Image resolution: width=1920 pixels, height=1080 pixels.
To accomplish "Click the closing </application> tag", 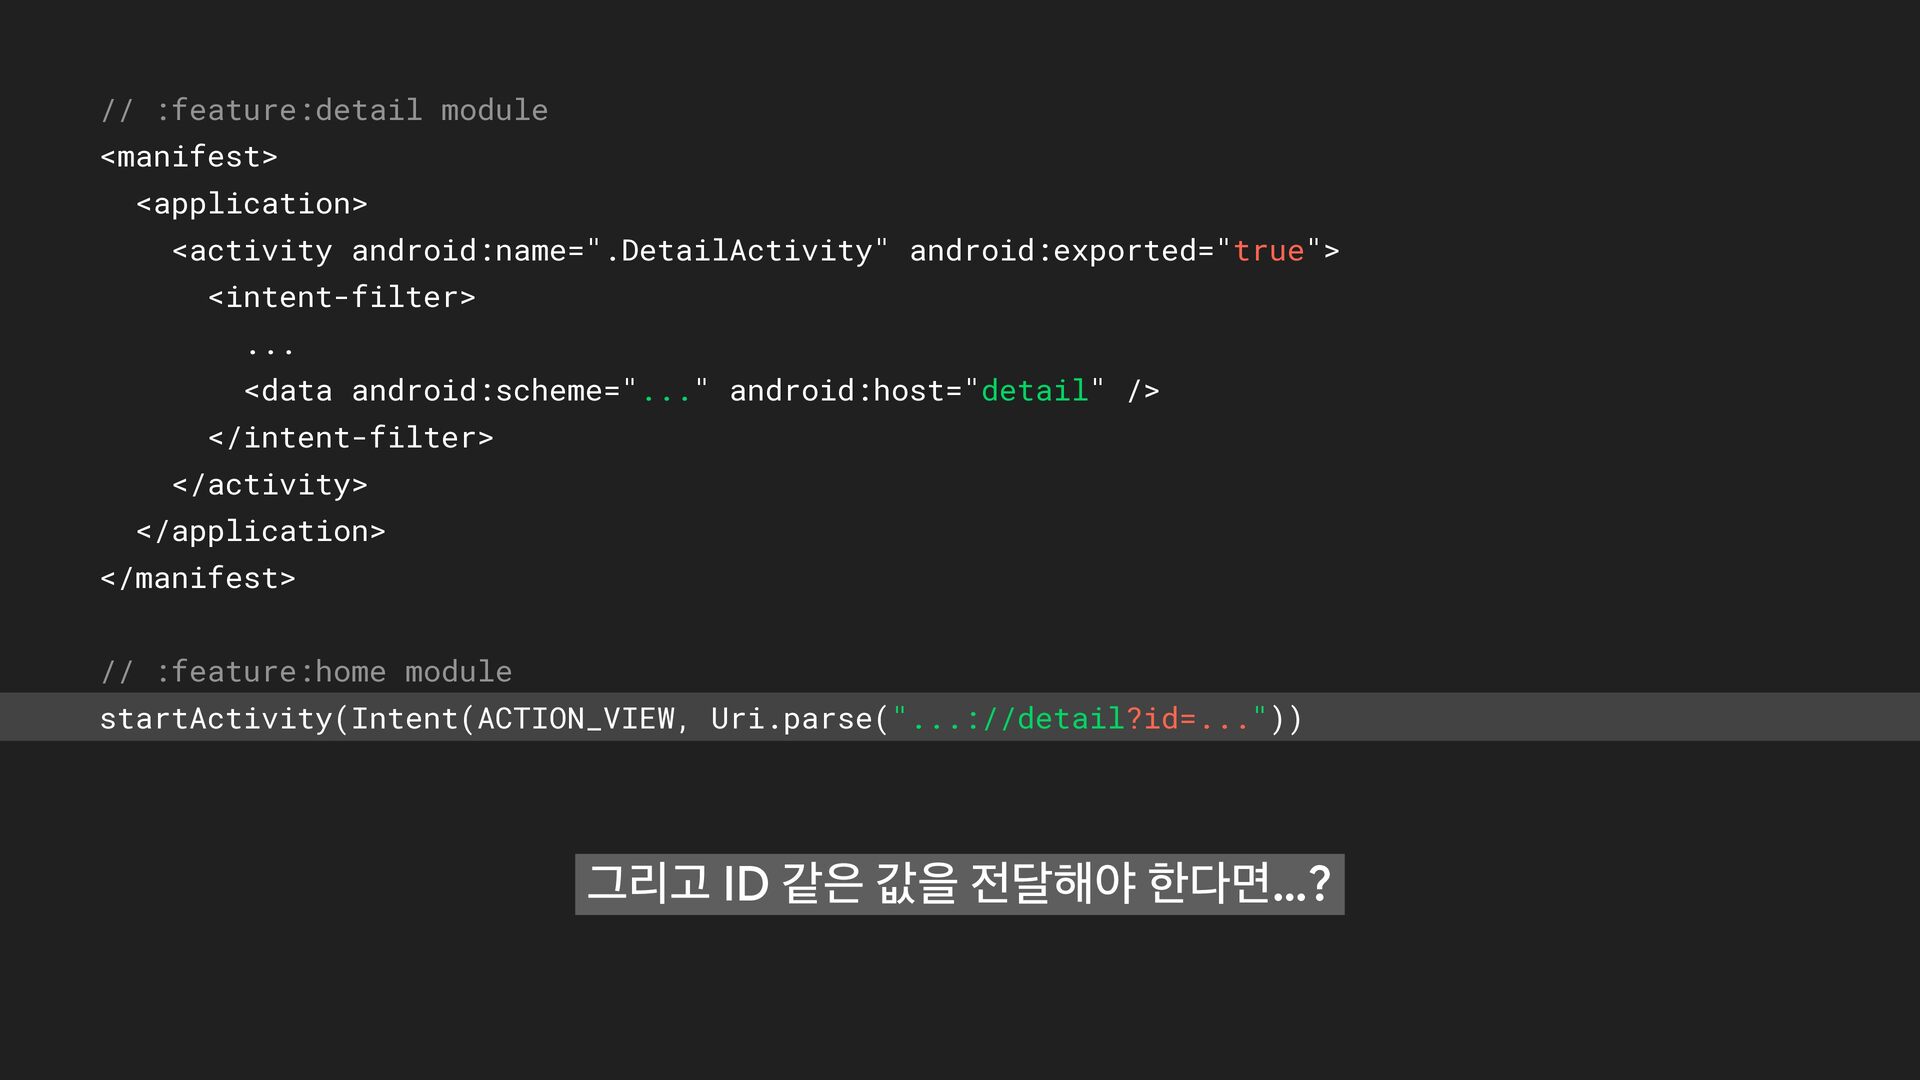I will 260,532.
